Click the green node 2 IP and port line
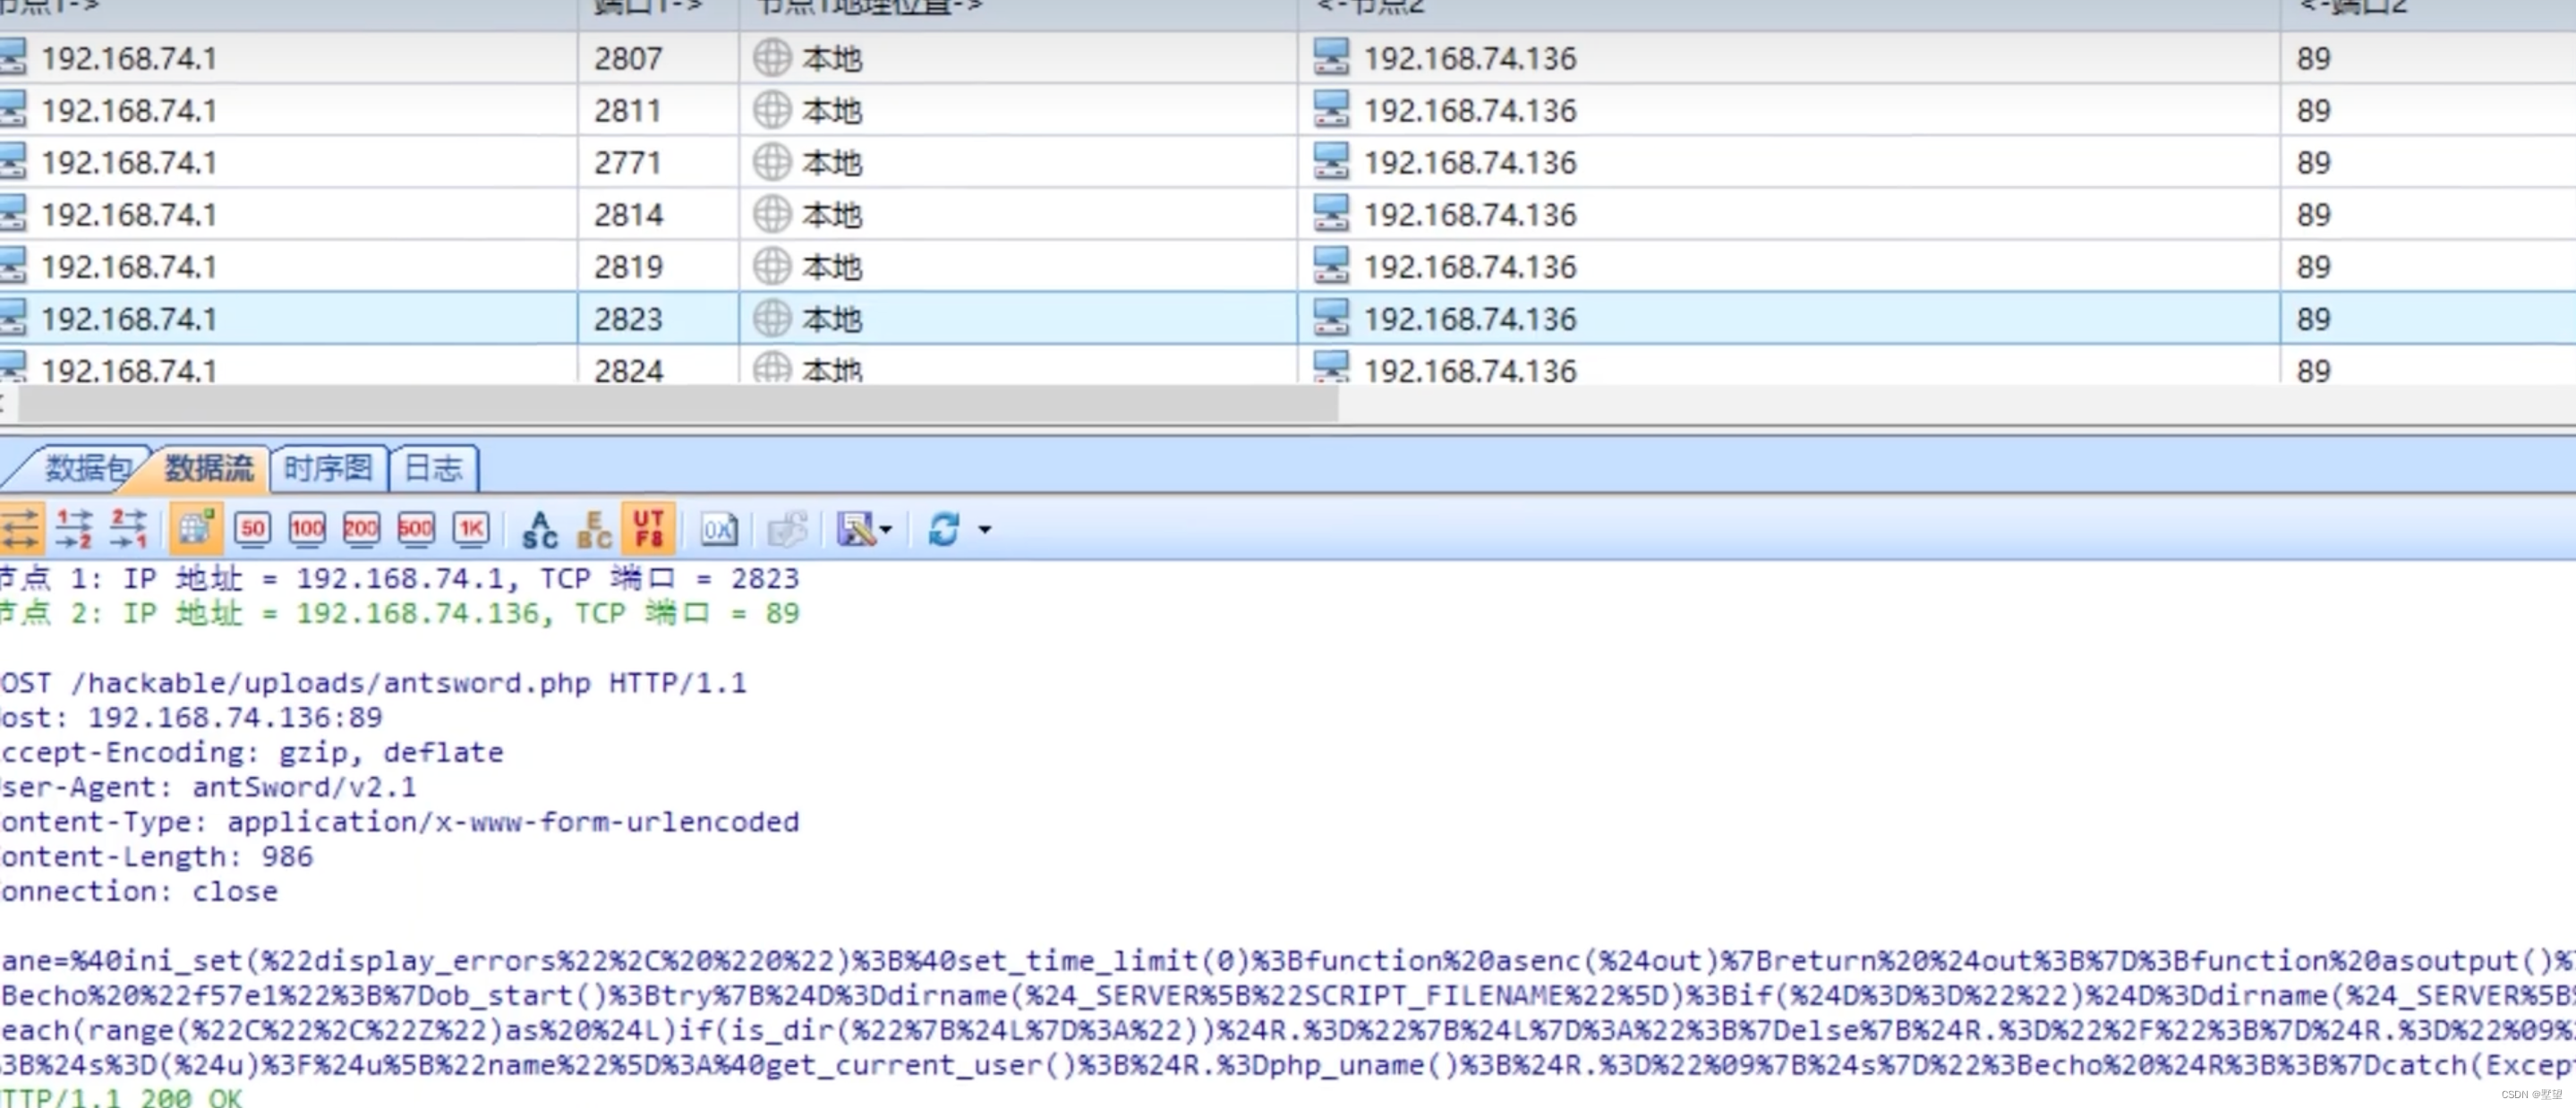 click(400, 613)
